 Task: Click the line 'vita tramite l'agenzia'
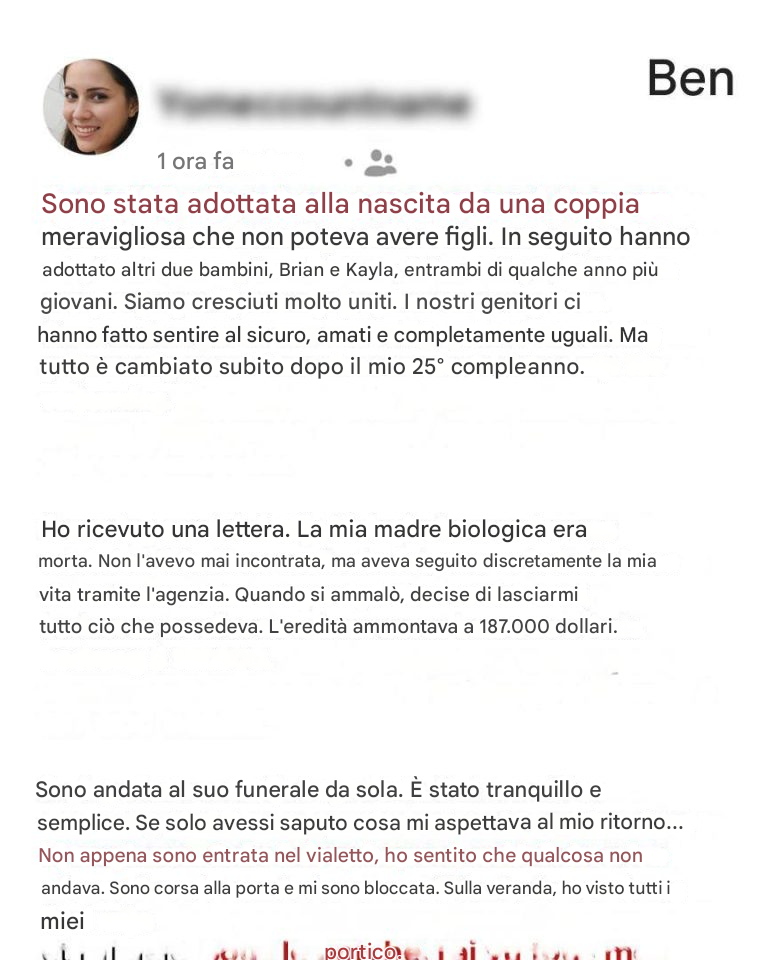coord(309,594)
